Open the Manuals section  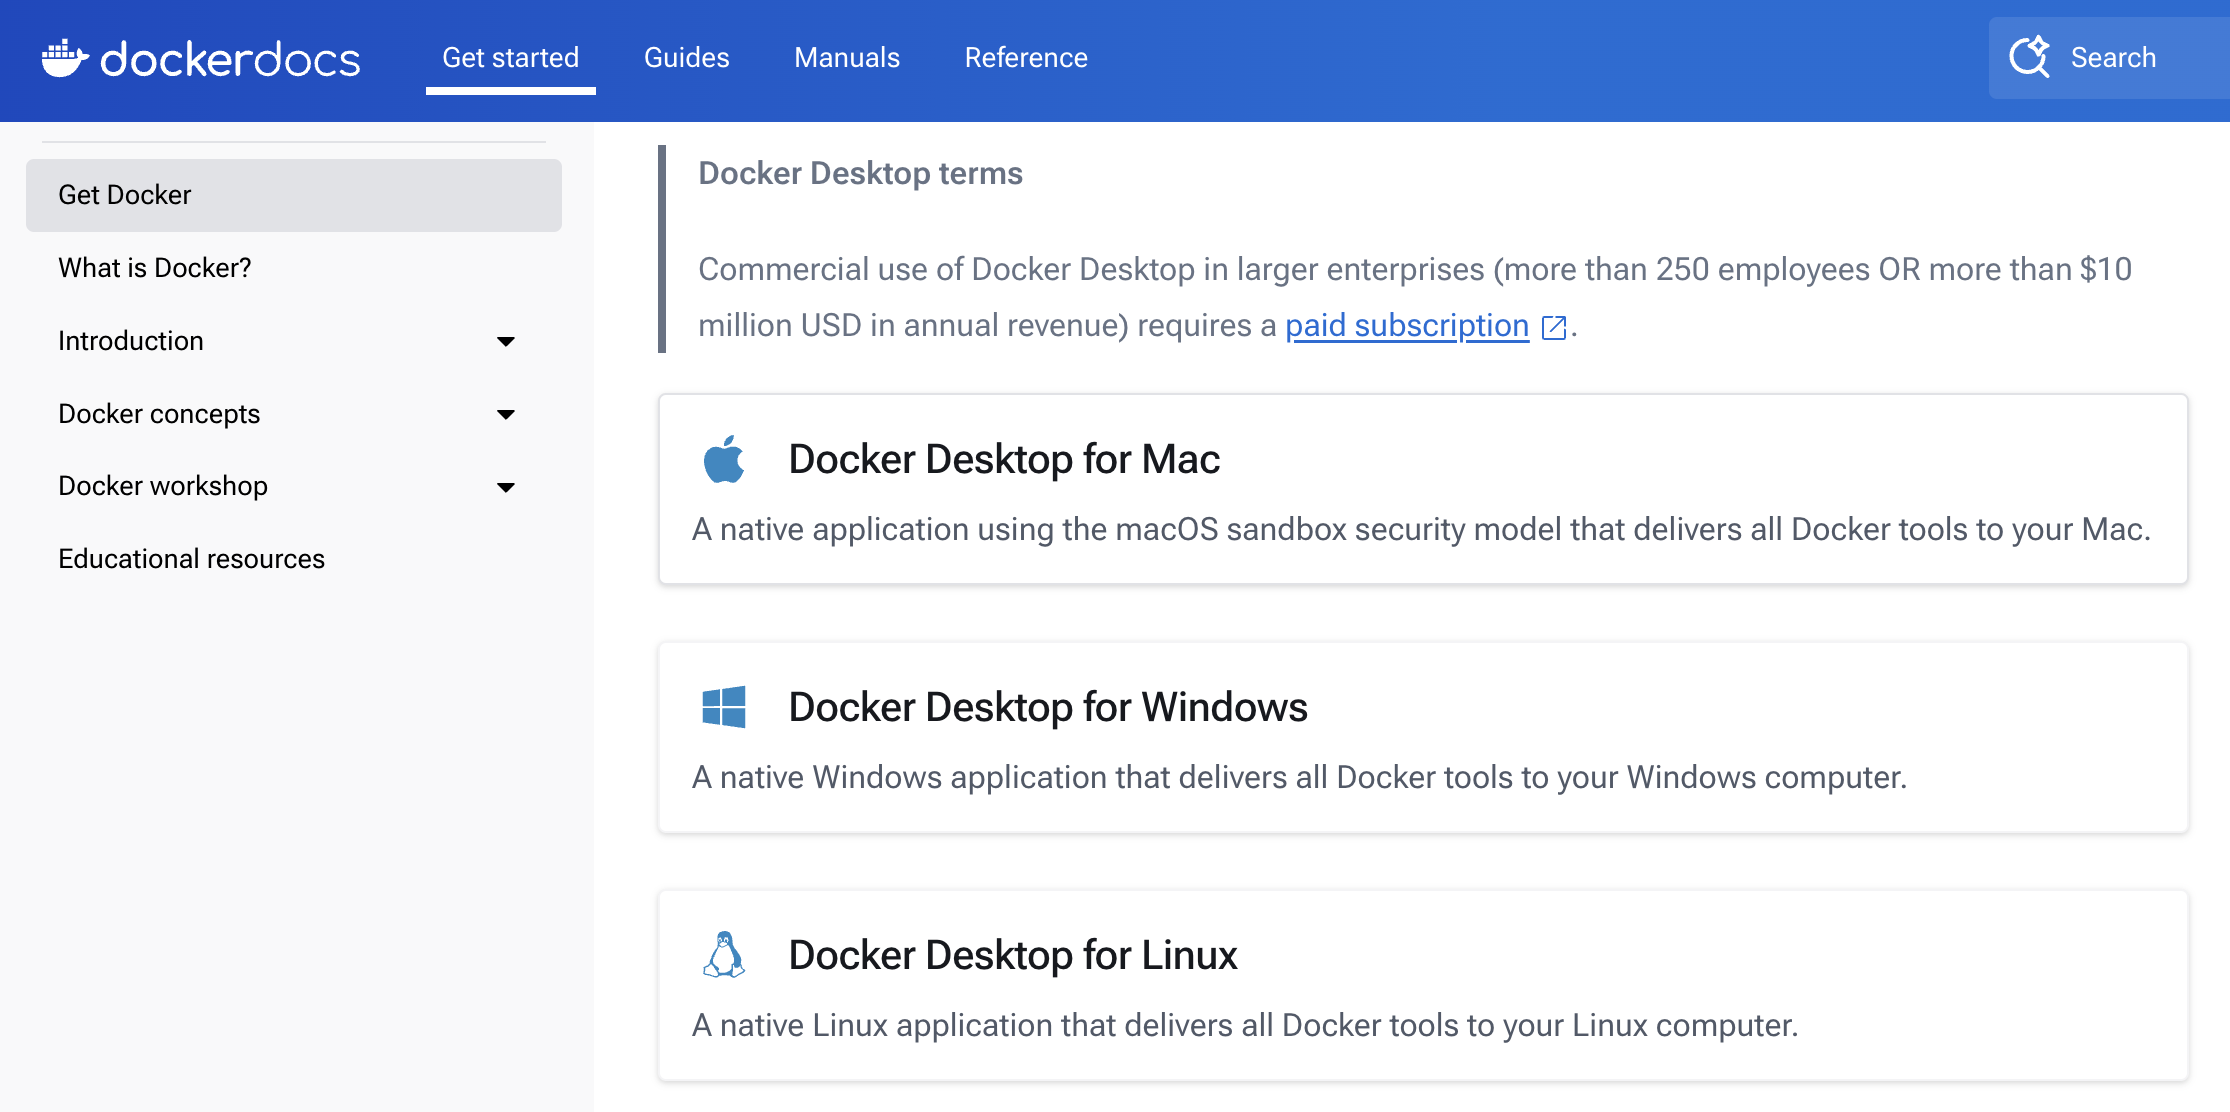point(846,57)
